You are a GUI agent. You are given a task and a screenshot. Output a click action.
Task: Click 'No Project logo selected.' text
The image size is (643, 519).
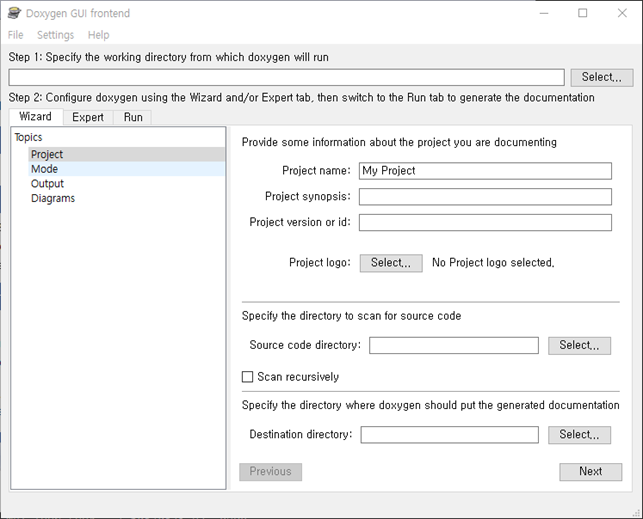point(493,262)
